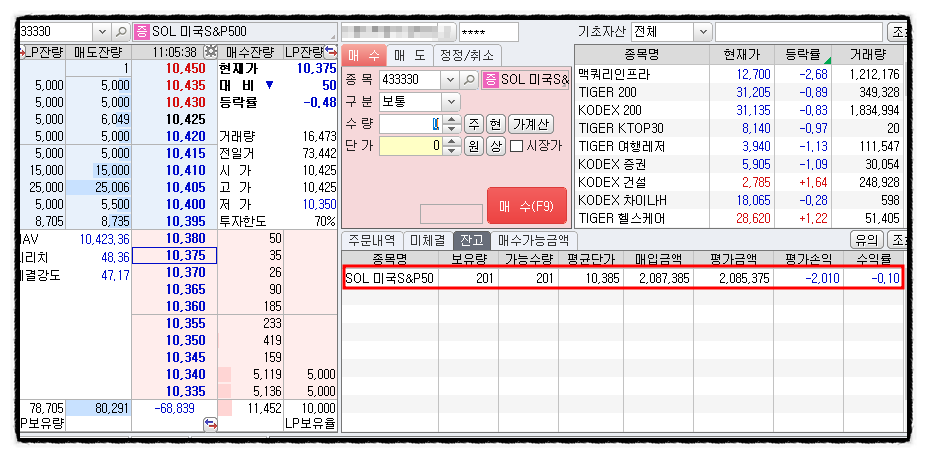Focus the yellow 단가 price input field
This screenshot has width=927, height=458.
(x=411, y=146)
